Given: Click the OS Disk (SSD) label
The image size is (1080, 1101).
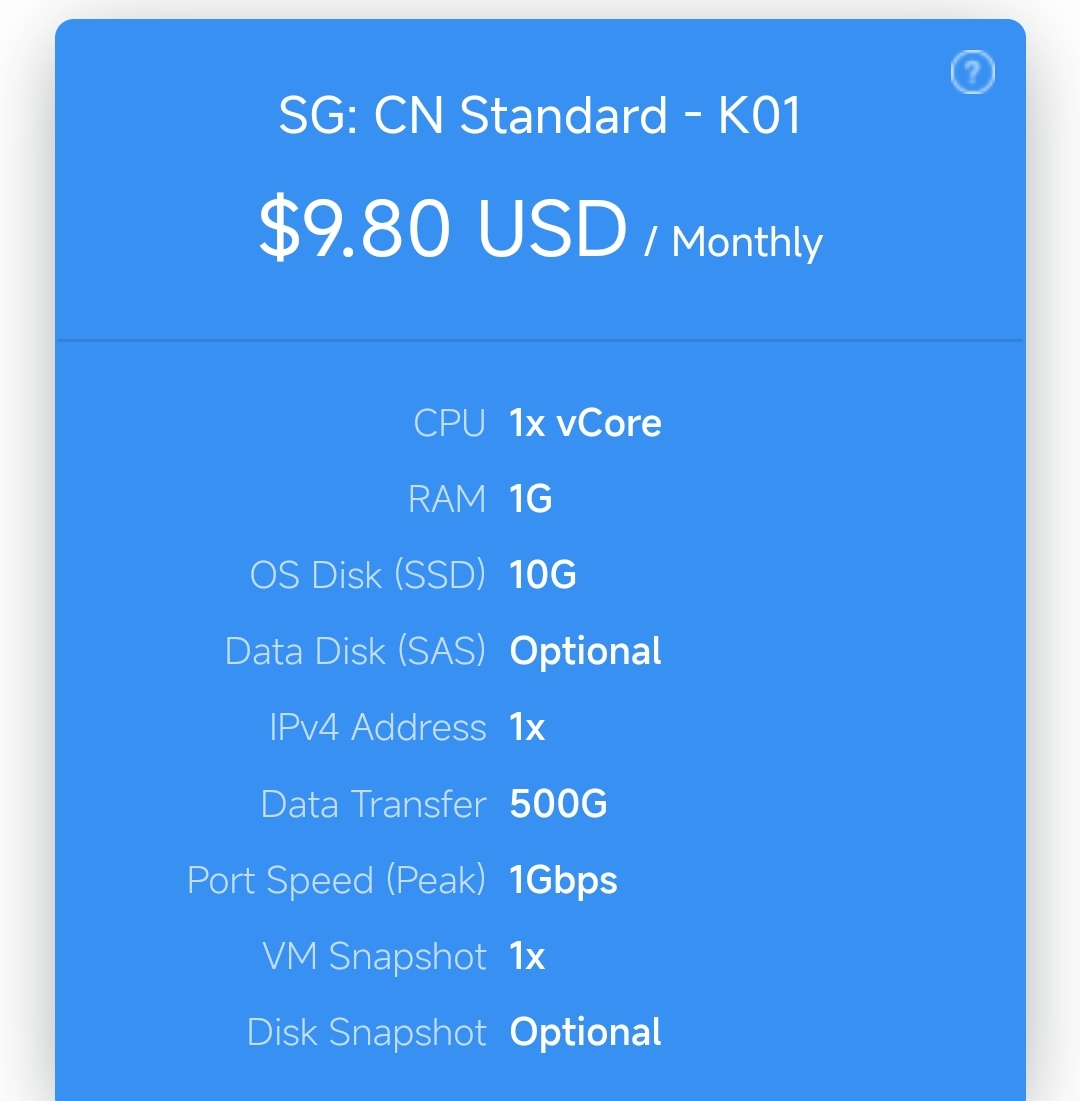Looking at the screenshot, I should point(367,575).
